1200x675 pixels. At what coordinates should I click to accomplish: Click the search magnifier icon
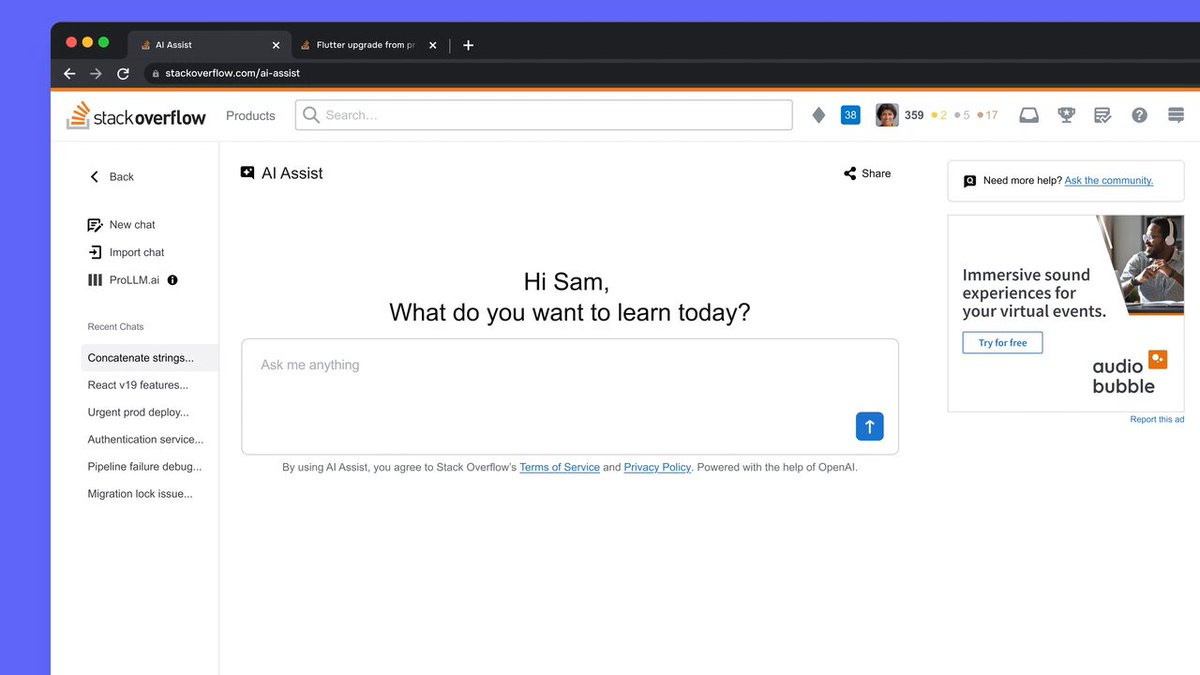coord(311,115)
